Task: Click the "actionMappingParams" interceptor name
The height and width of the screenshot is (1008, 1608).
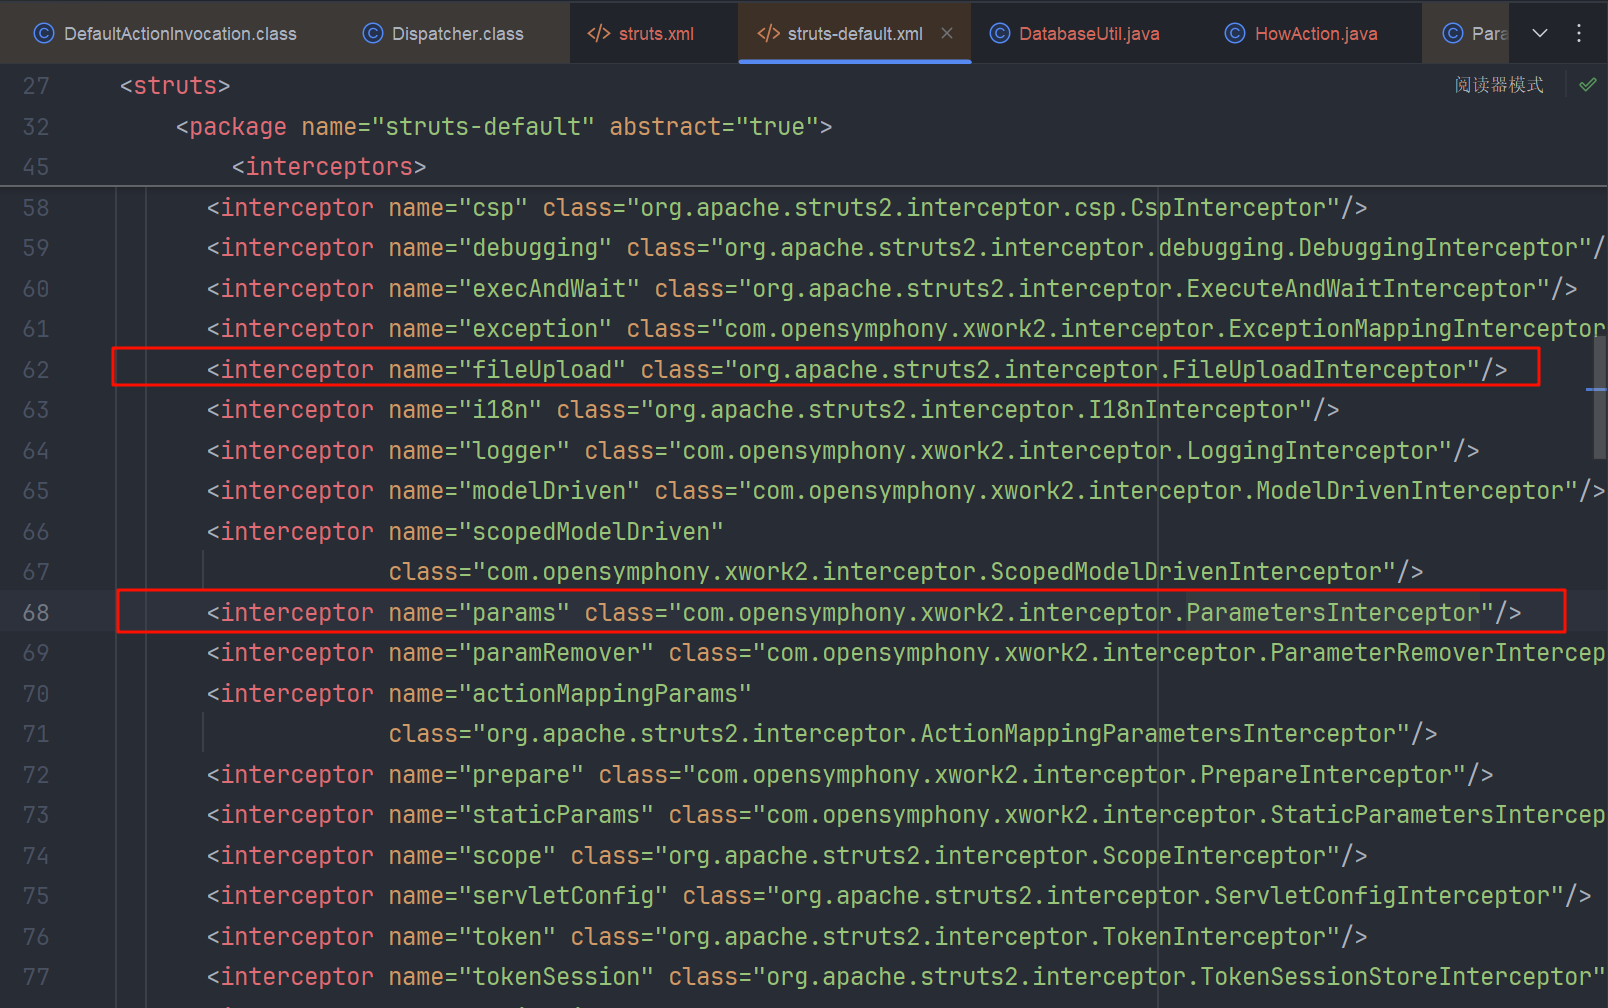Action: 605,694
